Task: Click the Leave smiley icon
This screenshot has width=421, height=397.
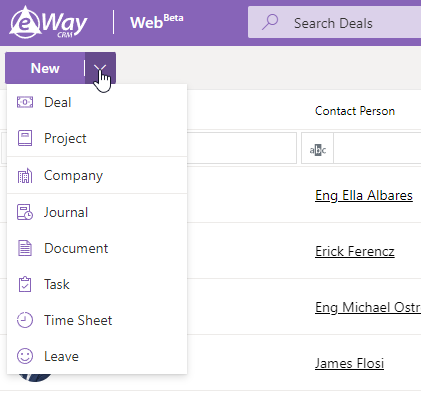Action: click(x=25, y=356)
